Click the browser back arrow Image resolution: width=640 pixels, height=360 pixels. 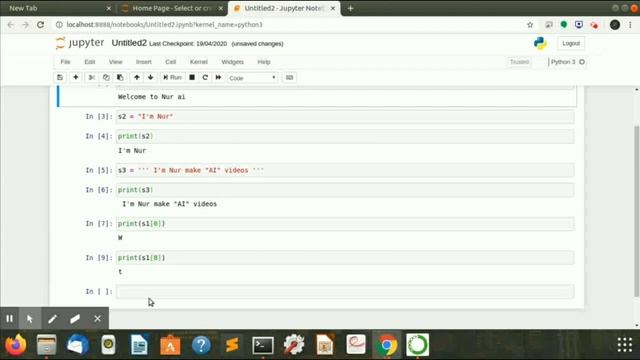[x=11, y=24]
